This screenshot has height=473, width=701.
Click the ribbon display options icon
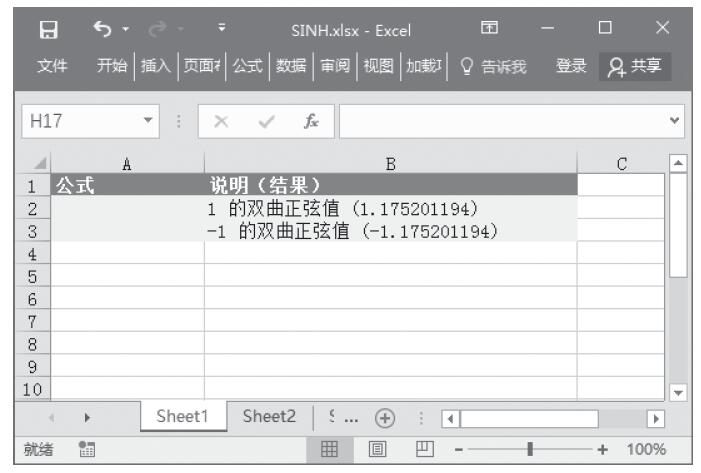point(489,30)
